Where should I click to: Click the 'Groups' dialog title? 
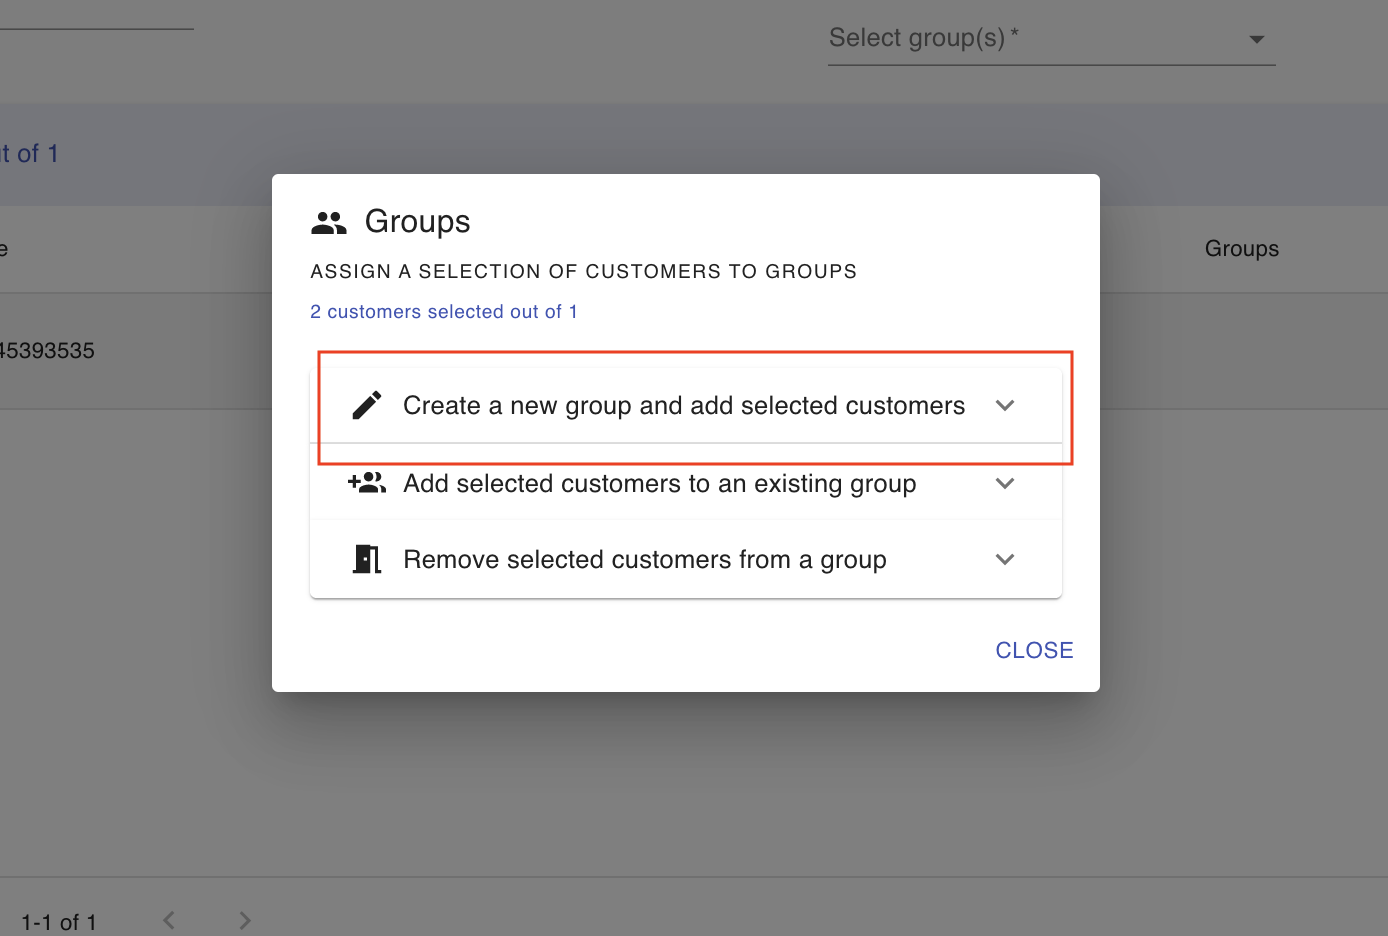(417, 222)
